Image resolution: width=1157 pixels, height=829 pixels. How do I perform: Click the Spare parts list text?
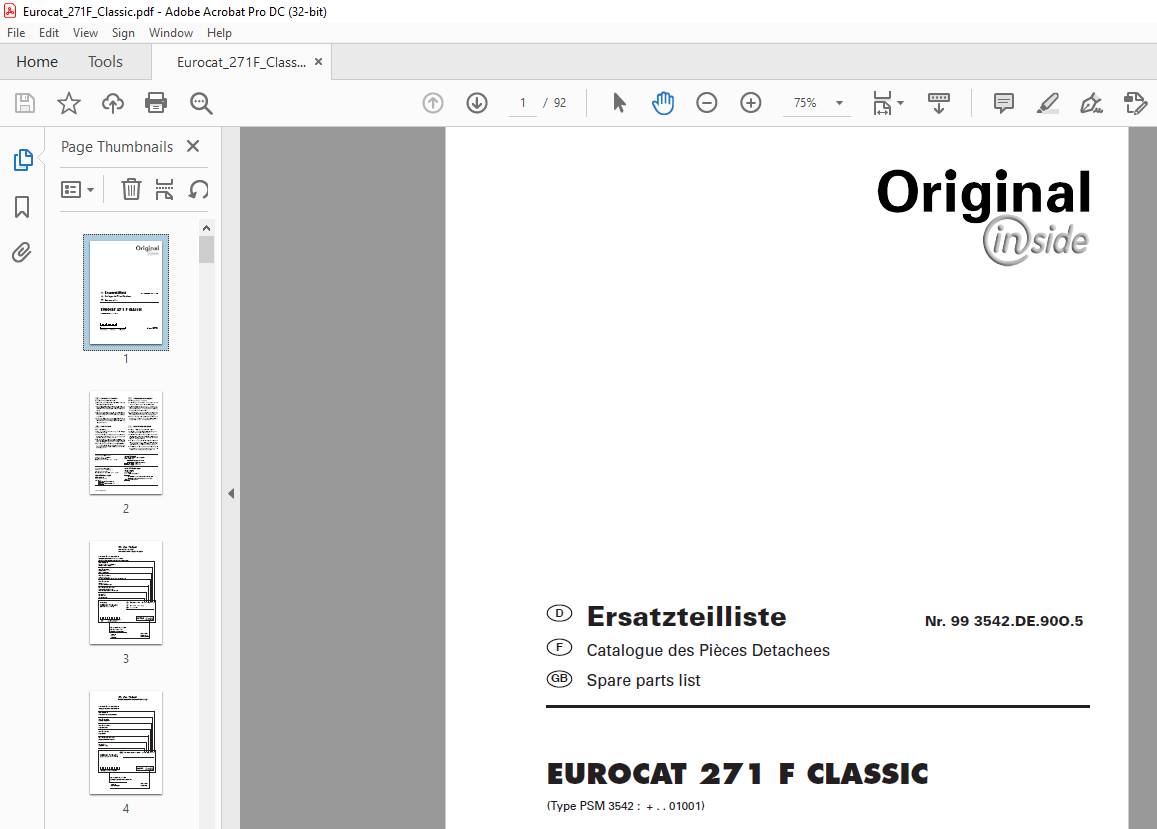643,680
